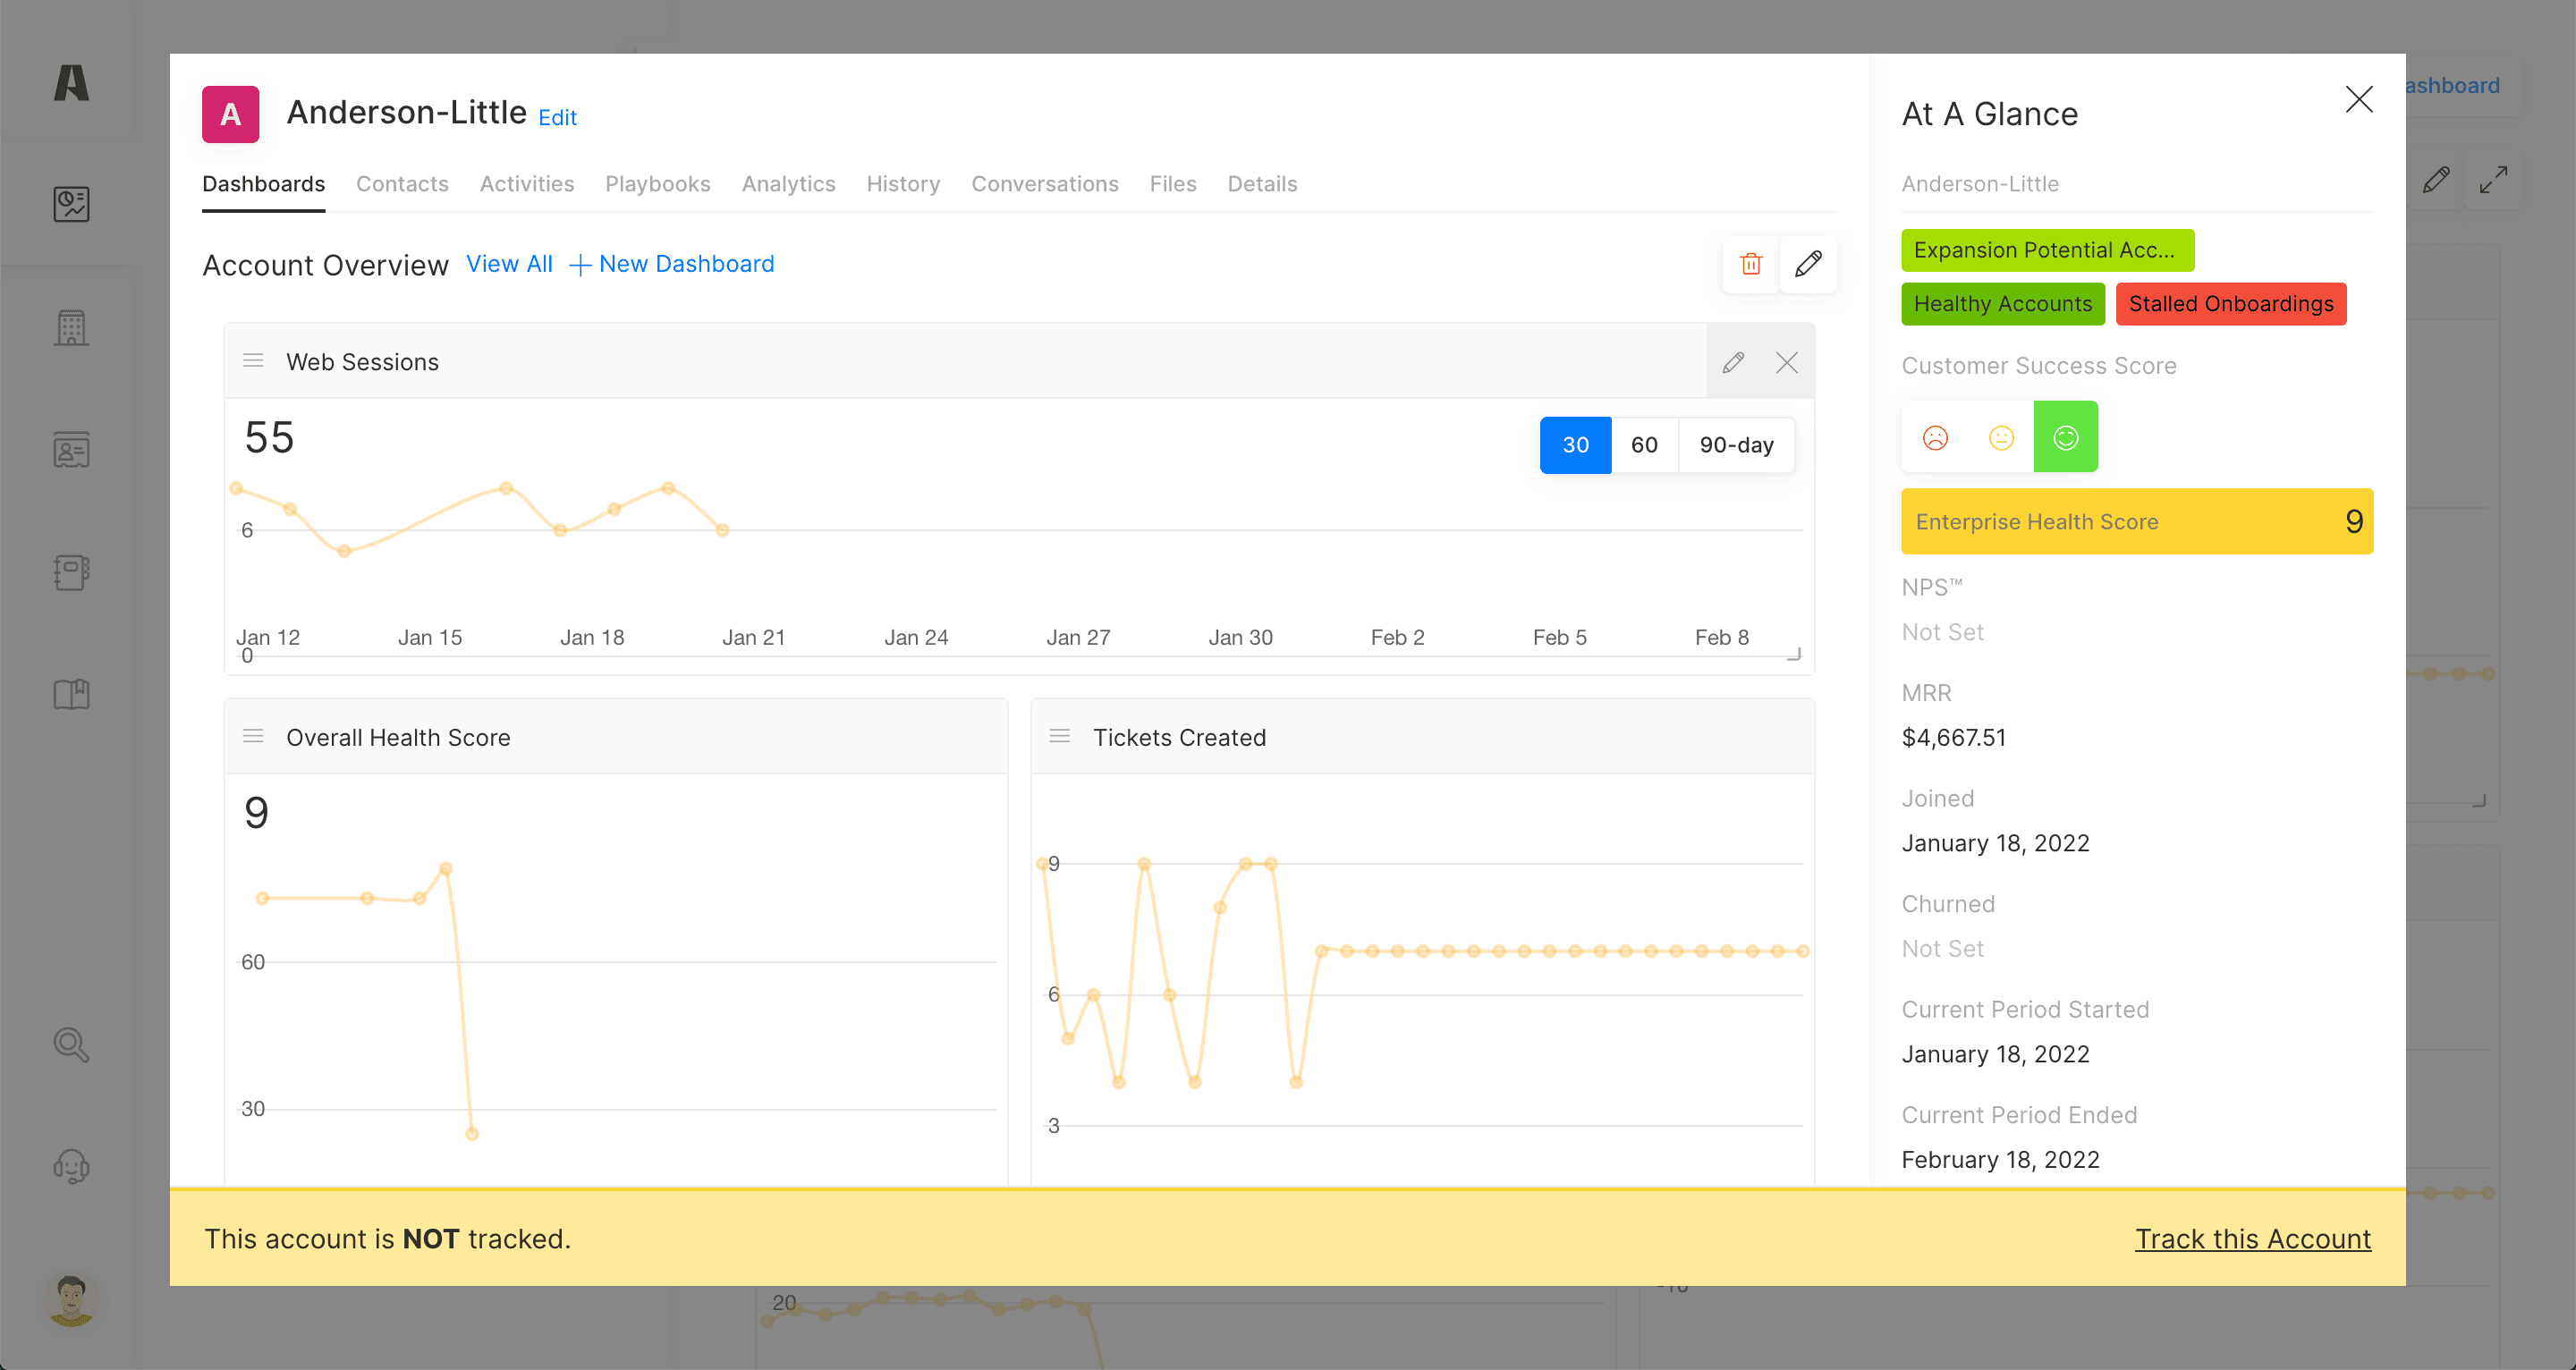The height and width of the screenshot is (1370, 2576).
Task: Edit the Web Sessions widget
Action: coord(1733,362)
